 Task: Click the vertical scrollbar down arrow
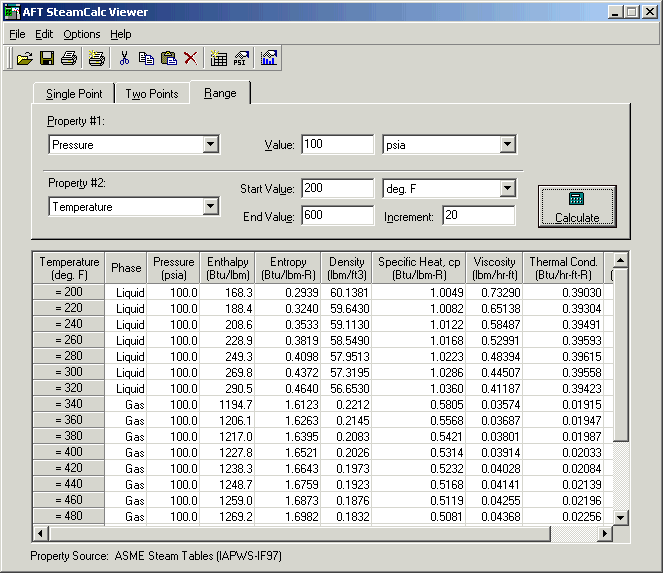(x=621, y=517)
